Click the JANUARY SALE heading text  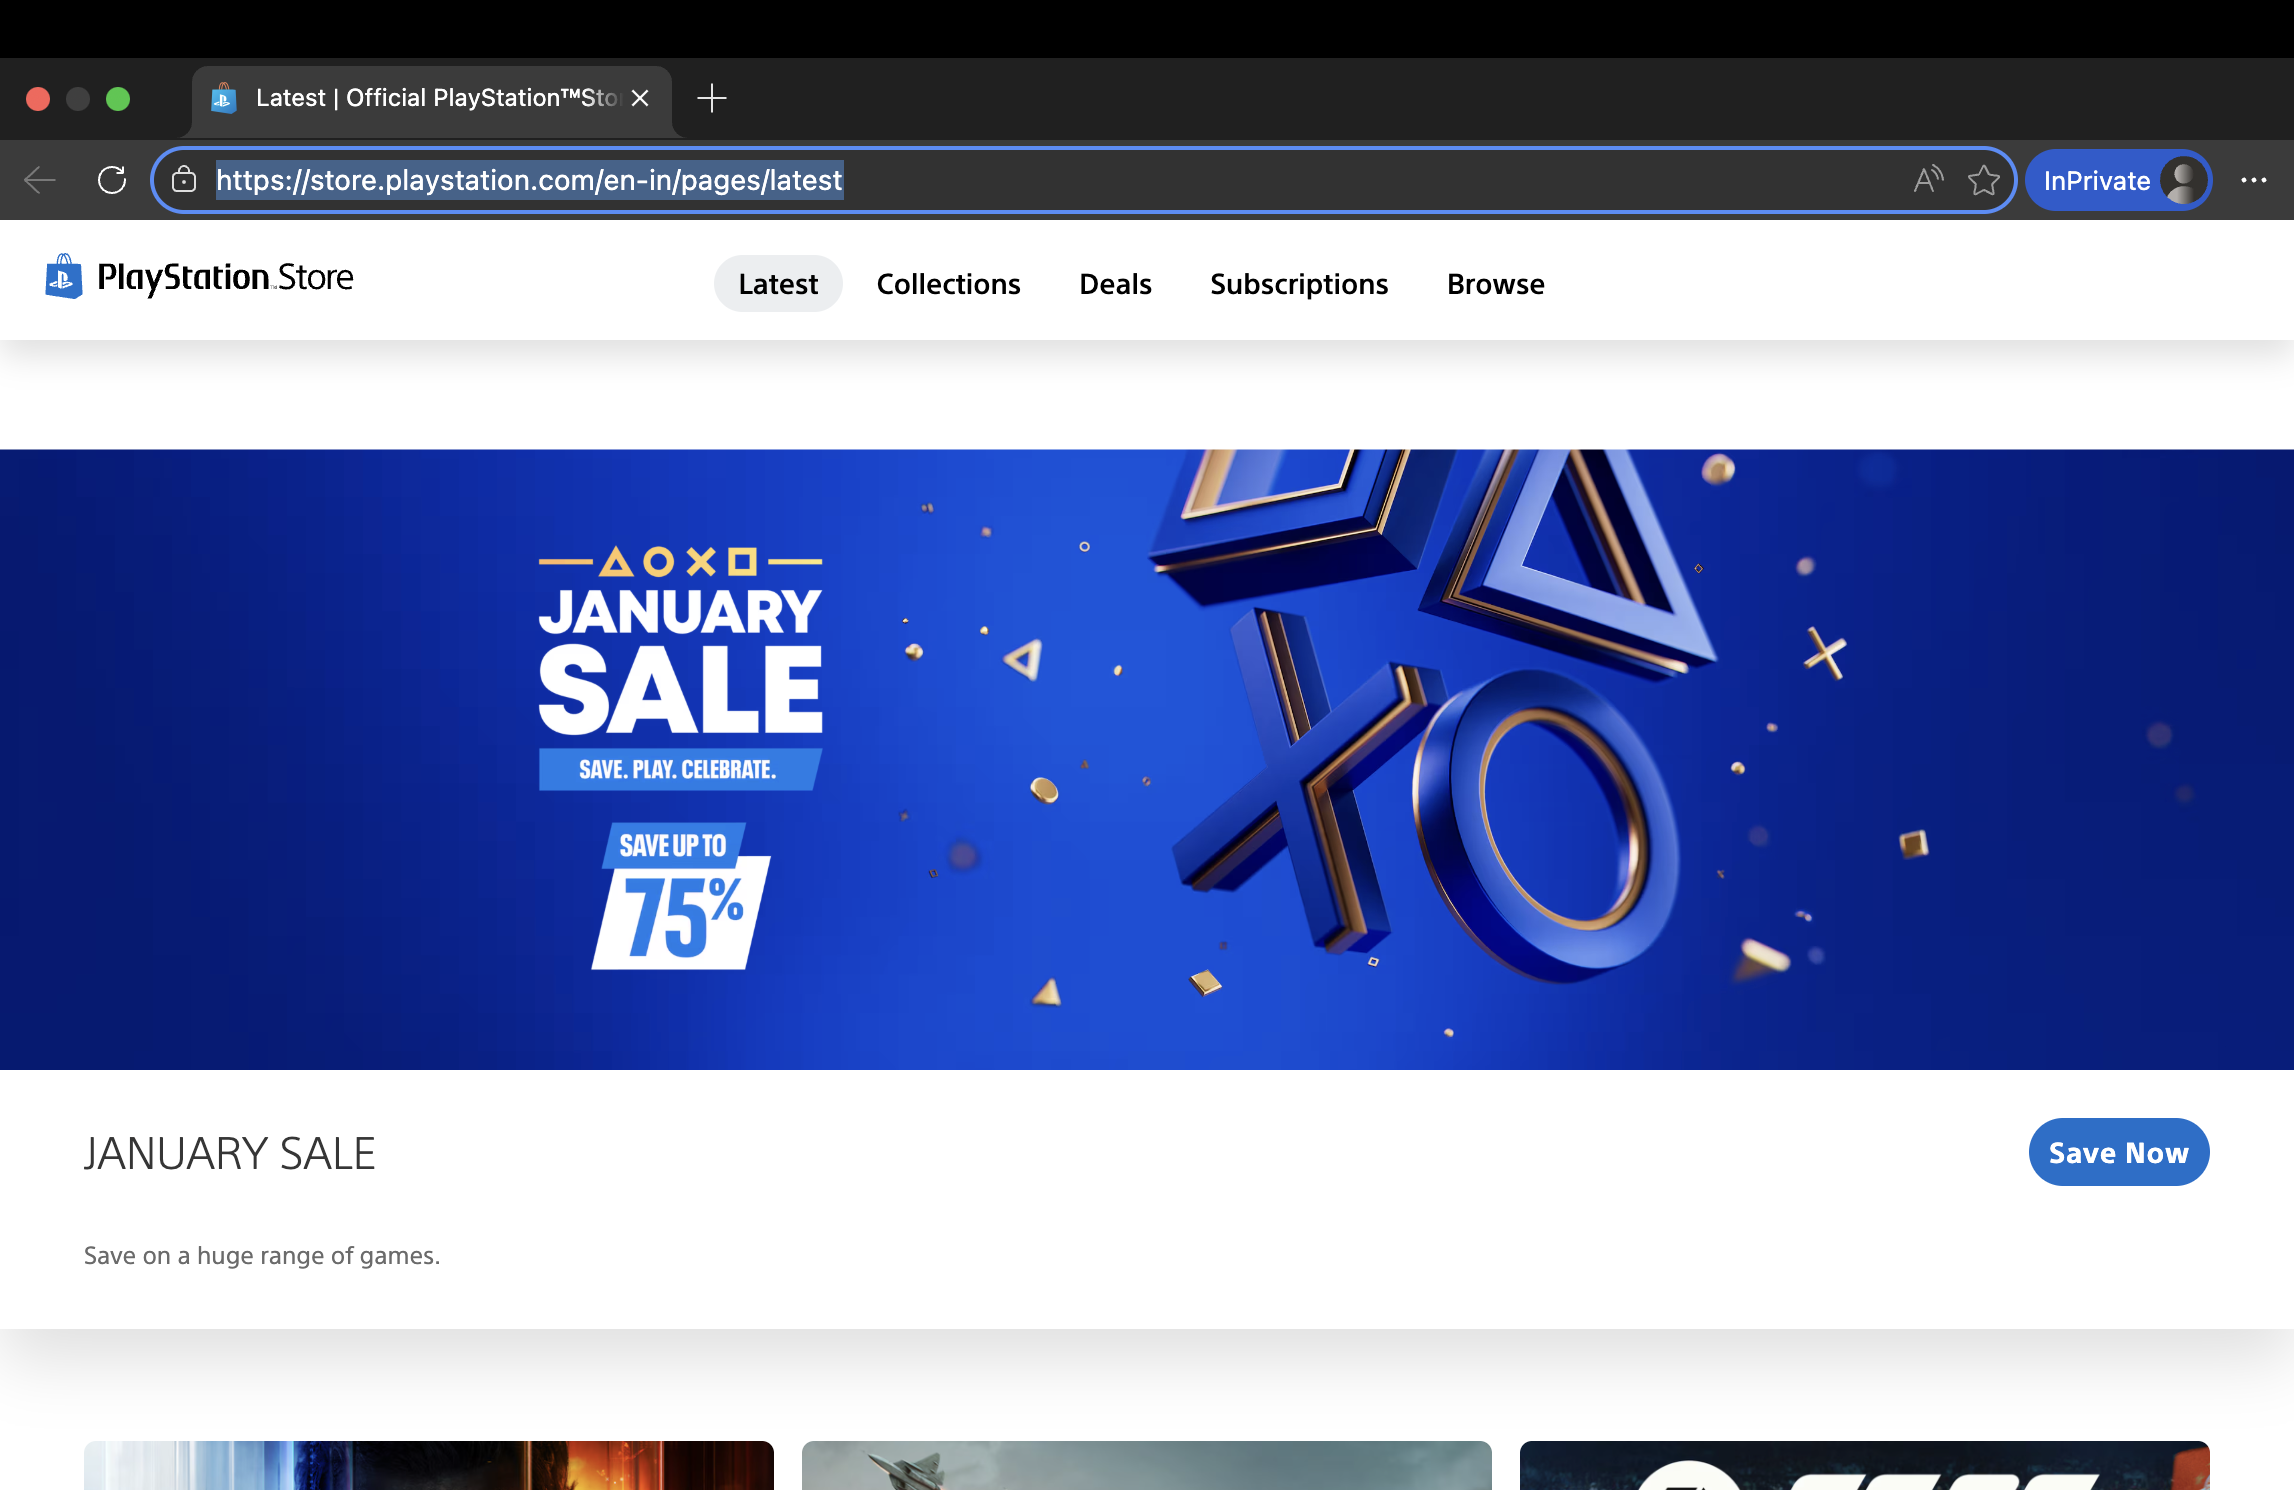pyautogui.click(x=230, y=1153)
